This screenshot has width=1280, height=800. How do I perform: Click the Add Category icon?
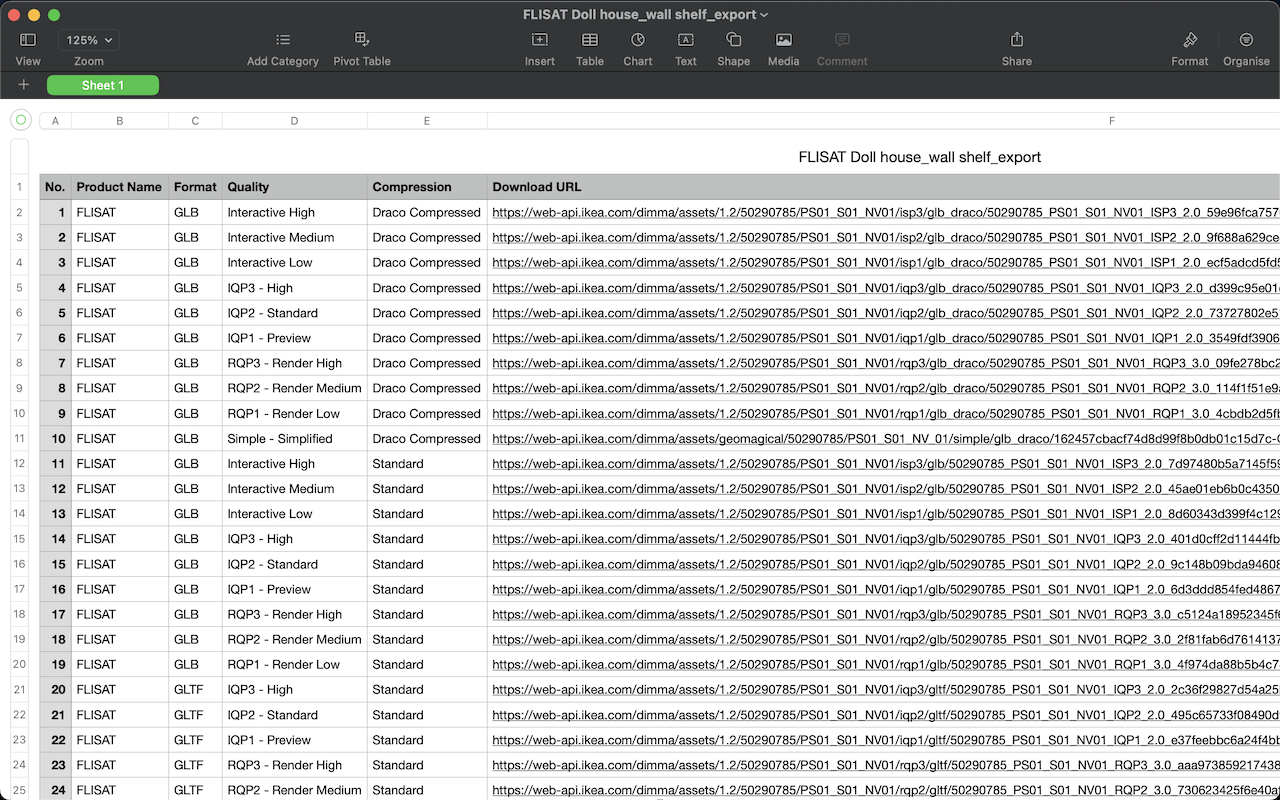(283, 40)
